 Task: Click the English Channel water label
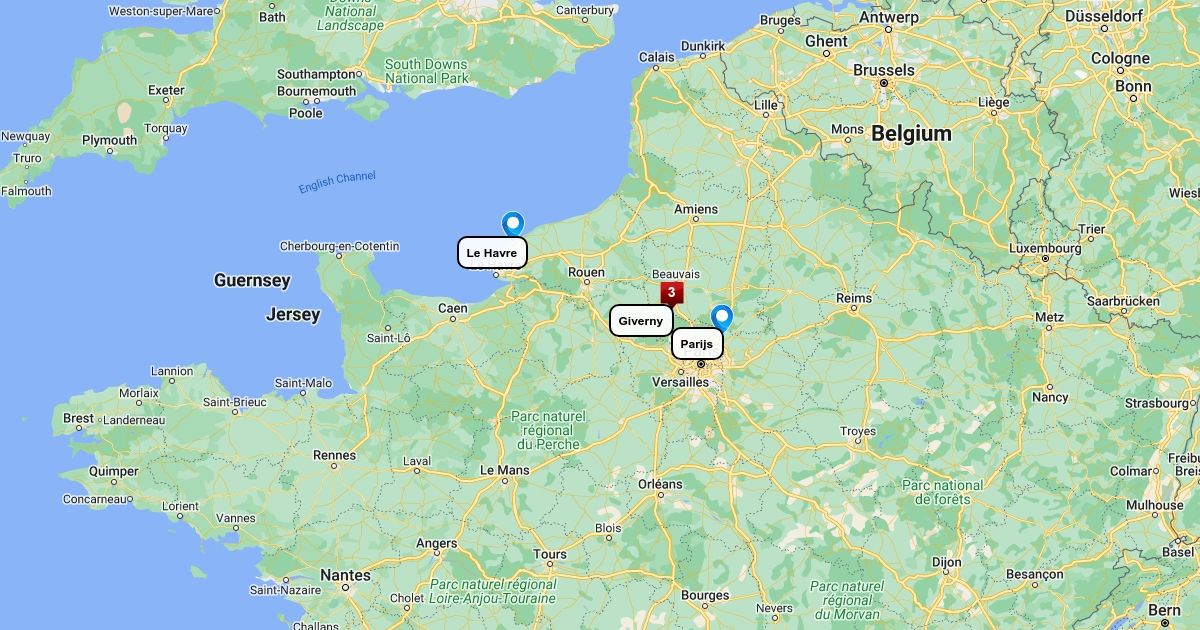(337, 182)
